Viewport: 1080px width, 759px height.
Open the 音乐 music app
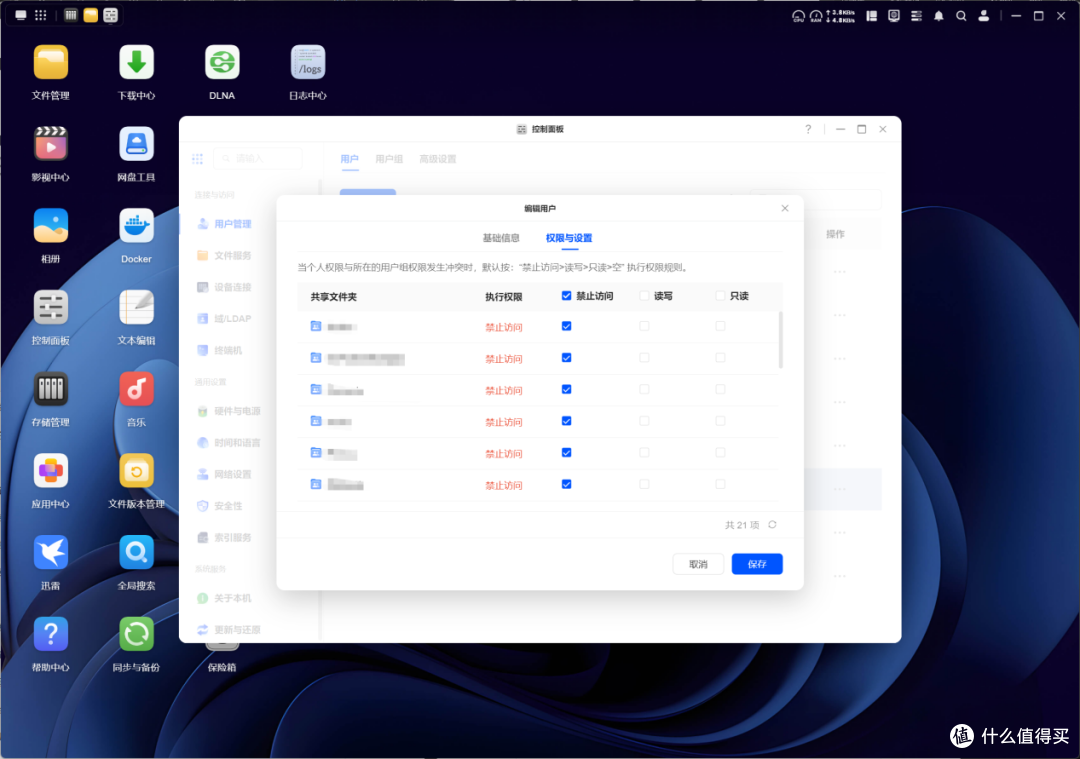(136, 389)
